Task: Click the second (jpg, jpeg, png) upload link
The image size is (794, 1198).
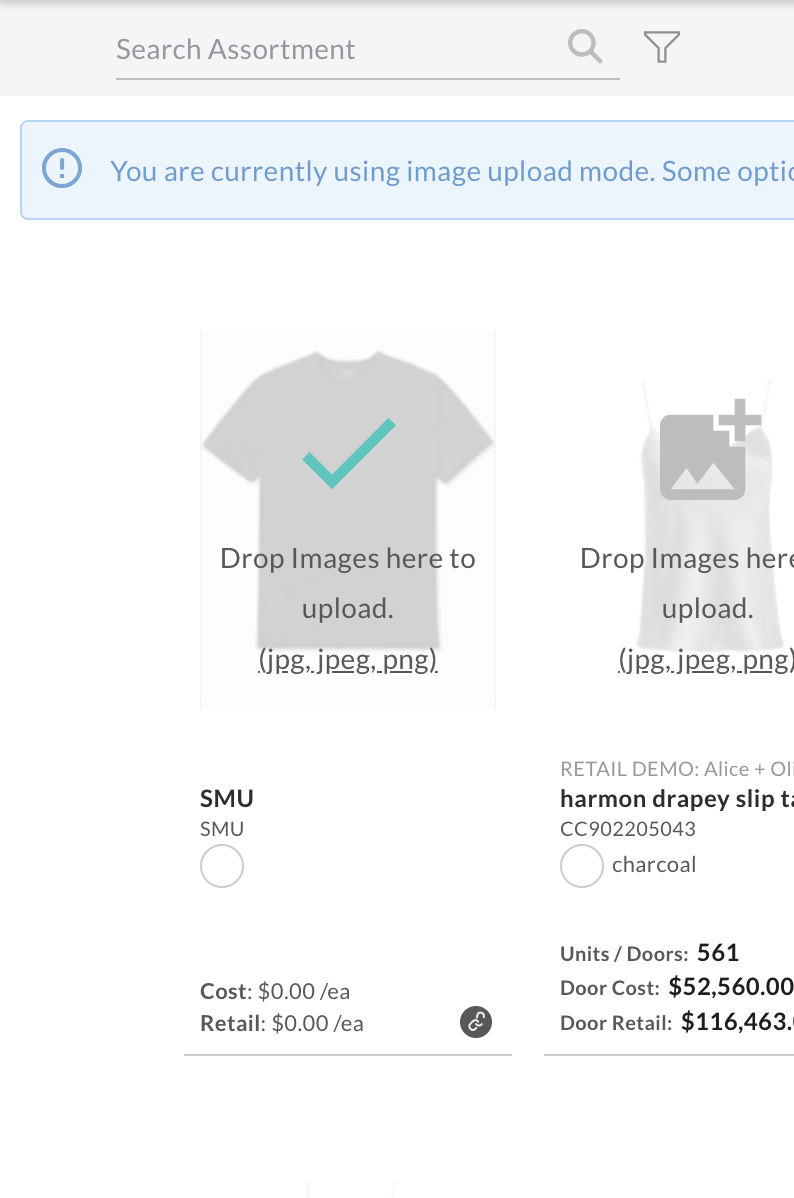Action: coord(706,659)
